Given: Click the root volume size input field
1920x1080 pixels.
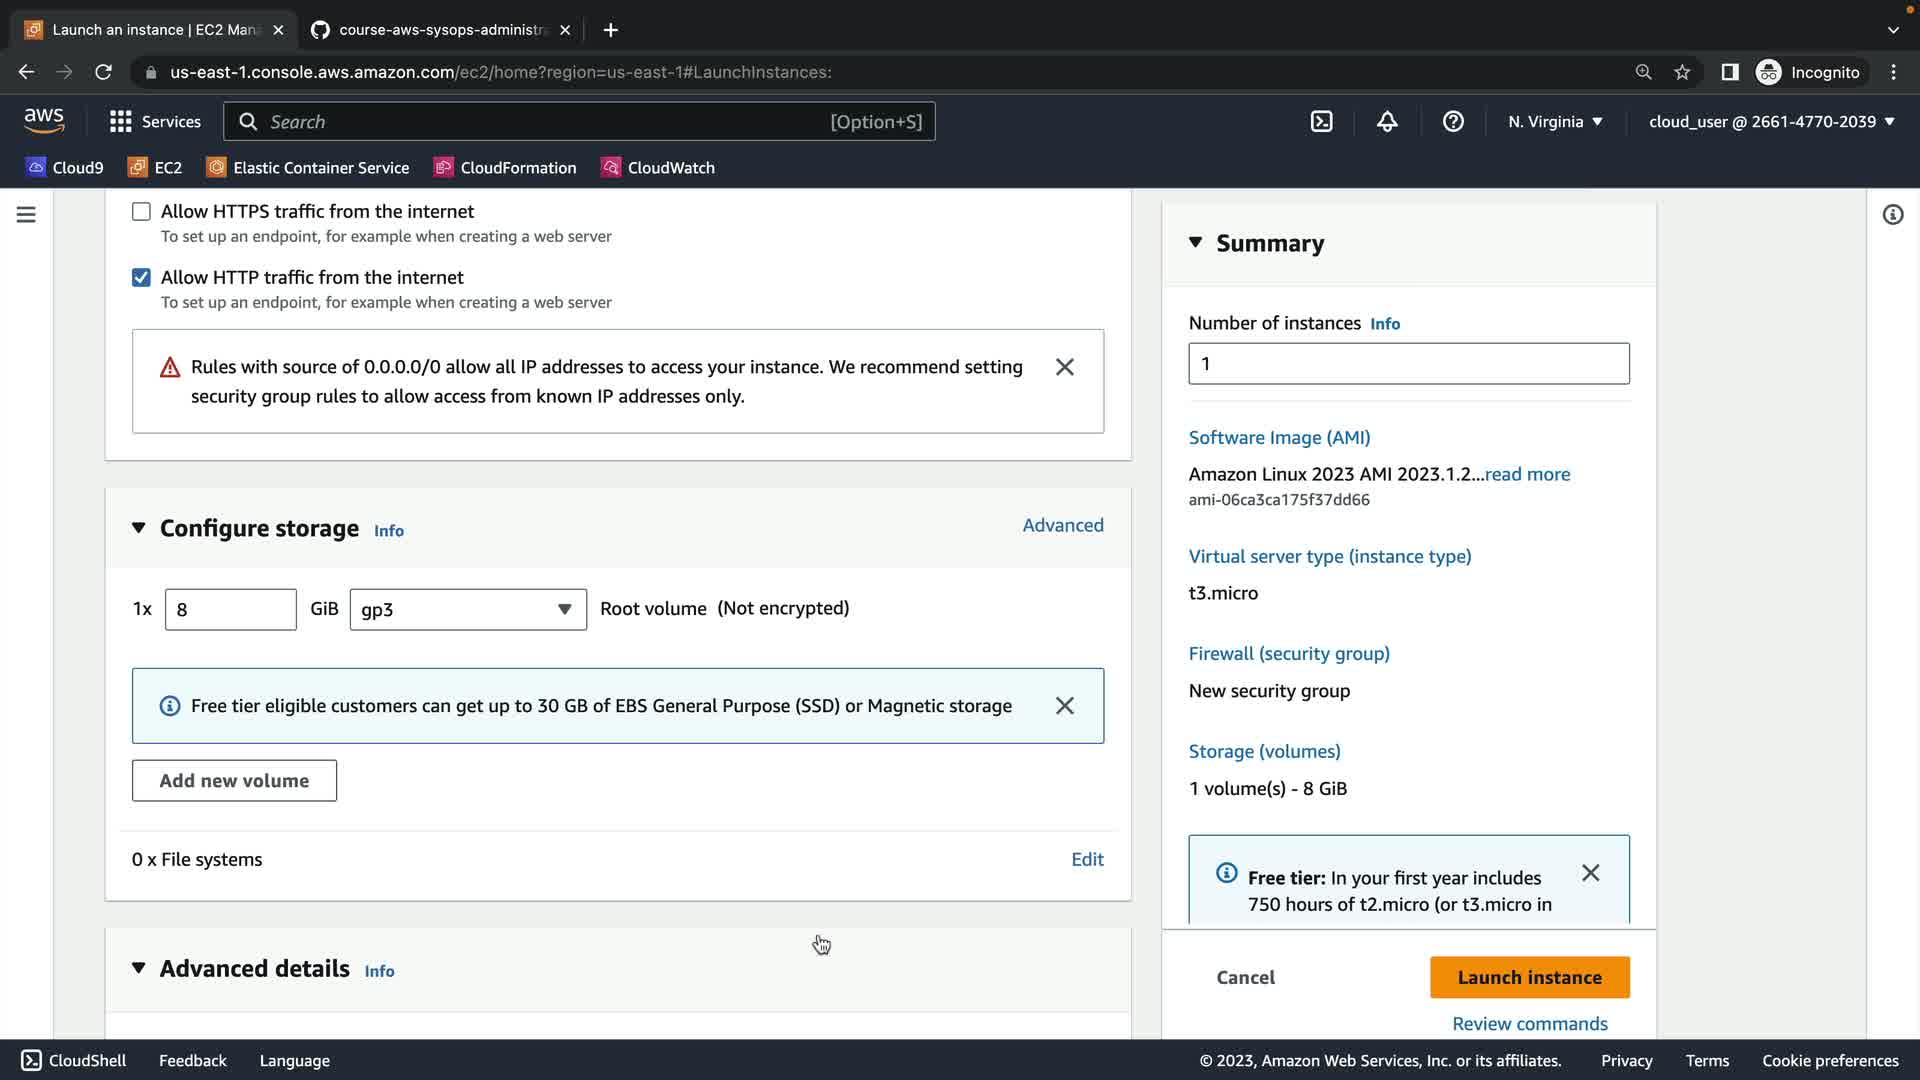Looking at the screenshot, I should tap(230, 610).
